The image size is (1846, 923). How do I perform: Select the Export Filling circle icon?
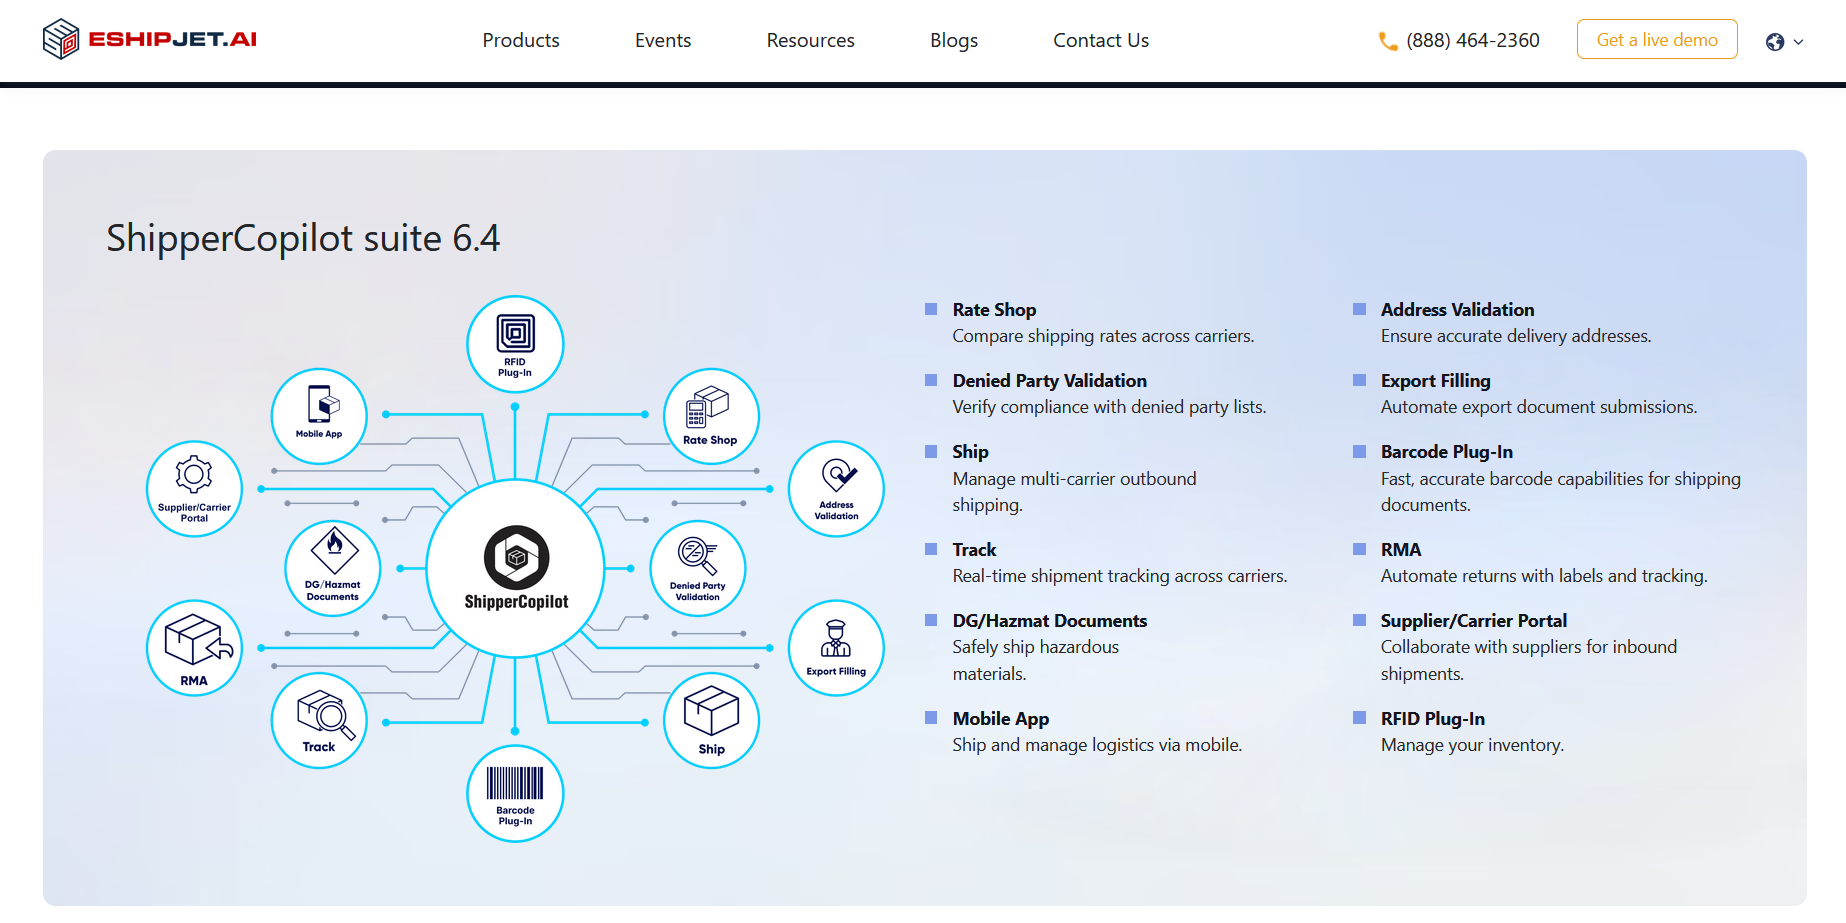click(836, 648)
